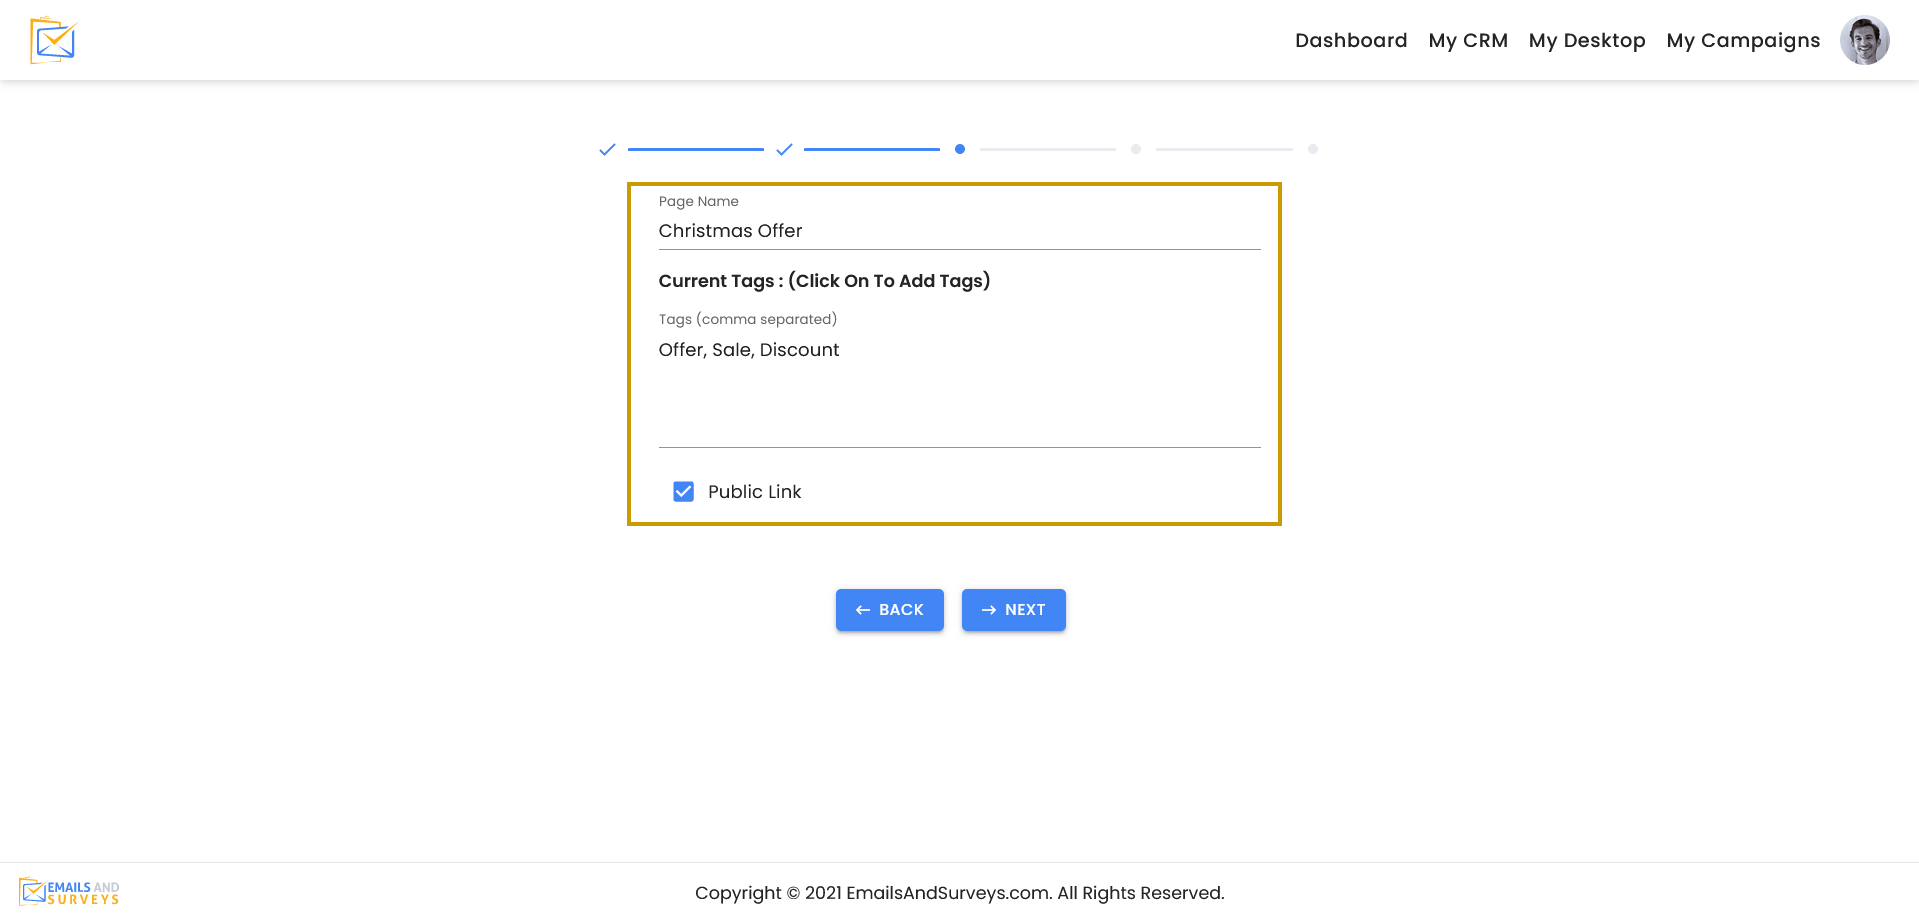Open the My Campaigns menu item

[x=1742, y=40]
